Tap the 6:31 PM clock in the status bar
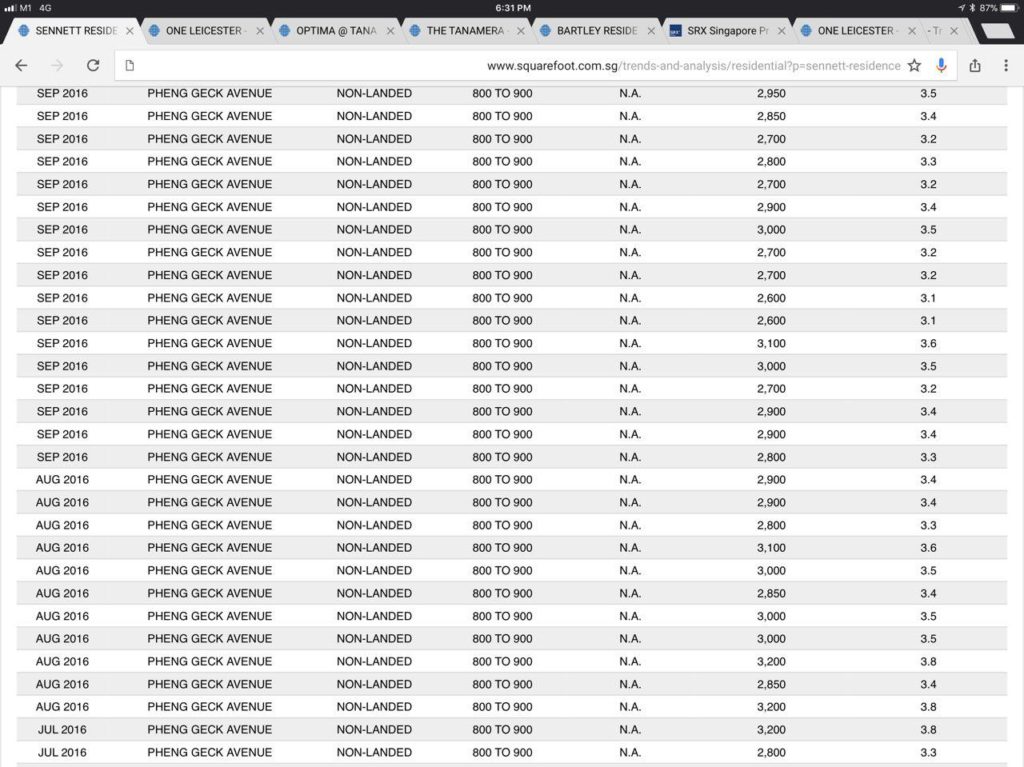Image resolution: width=1024 pixels, height=767 pixels. [513, 8]
